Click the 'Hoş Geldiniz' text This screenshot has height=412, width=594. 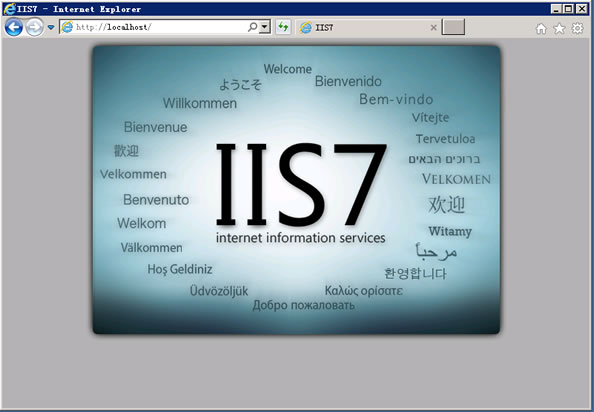180,269
